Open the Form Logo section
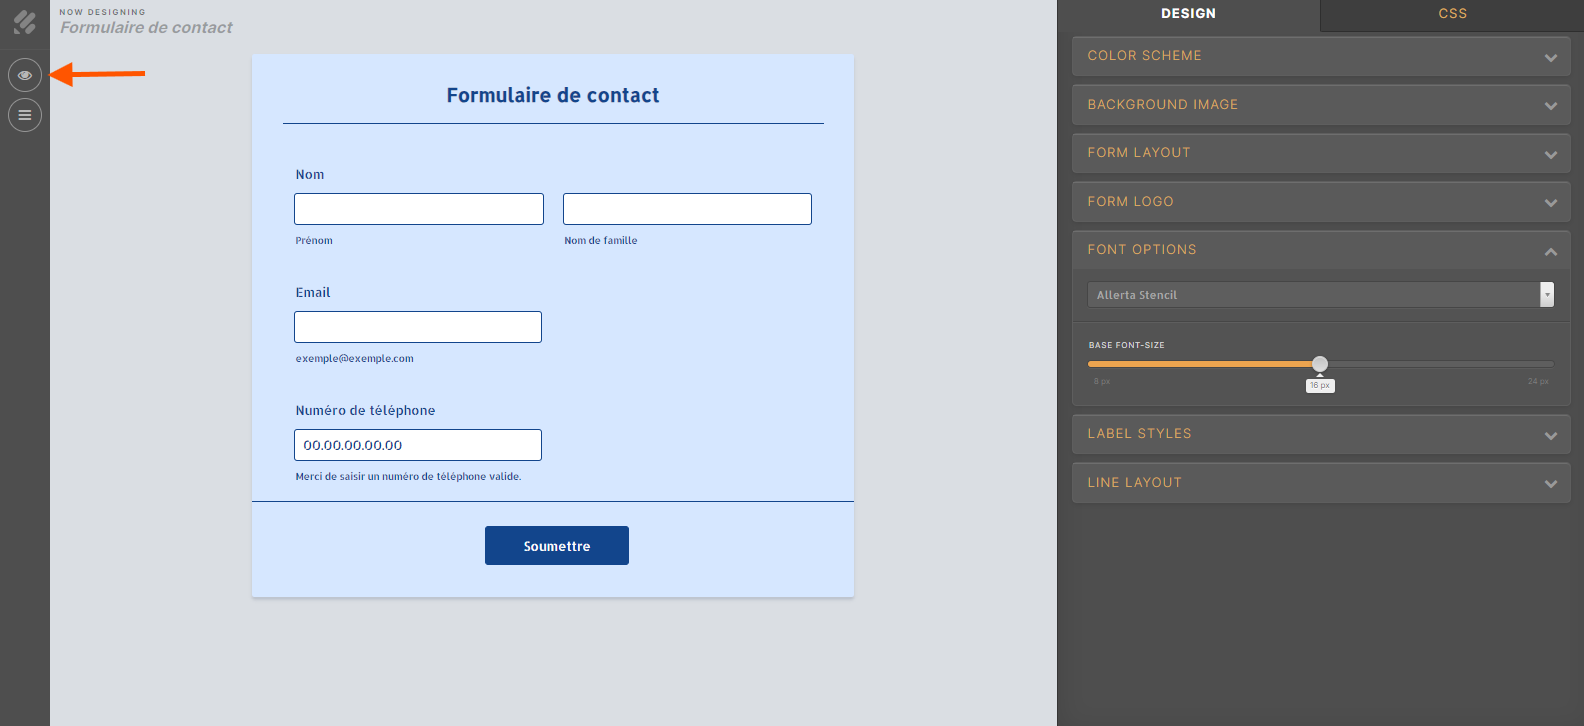 pyautogui.click(x=1320, y=202)
